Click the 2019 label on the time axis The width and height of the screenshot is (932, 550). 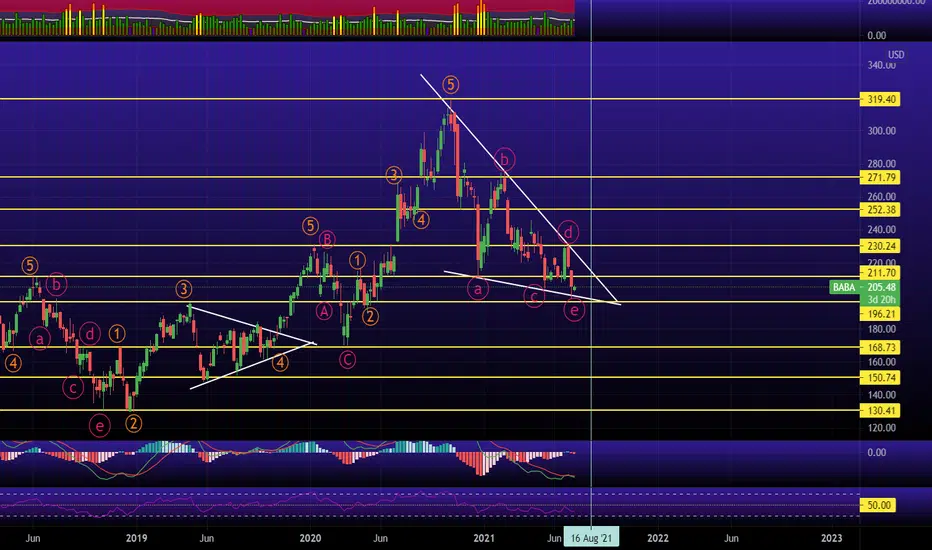tap(136, 538)
